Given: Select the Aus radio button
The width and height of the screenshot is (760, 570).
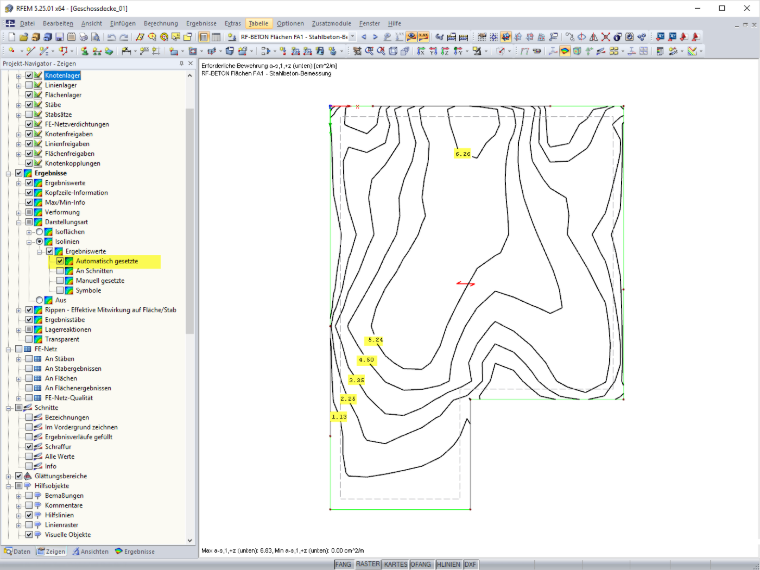Looking at the screenshot, I should click(x=39, y=300).
